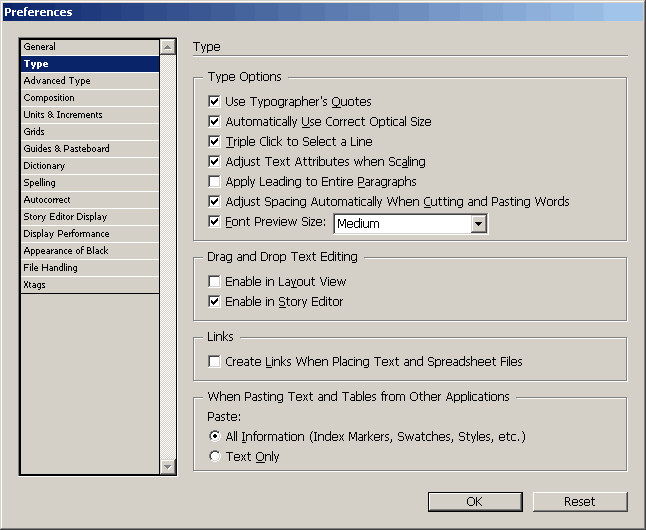
Task: Go to Appearance of Black preferences
Action: pos(90,251)
